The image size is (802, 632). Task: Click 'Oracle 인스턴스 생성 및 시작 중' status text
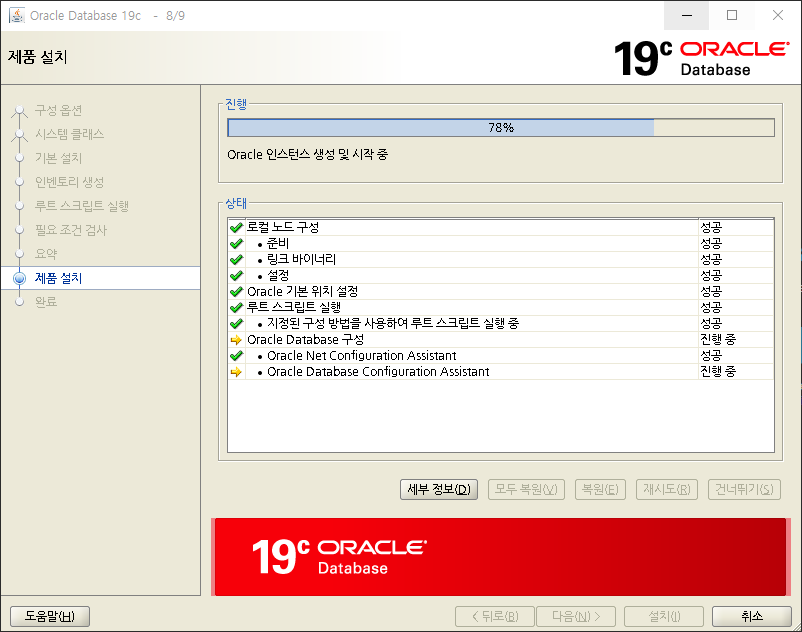point(307,154)
